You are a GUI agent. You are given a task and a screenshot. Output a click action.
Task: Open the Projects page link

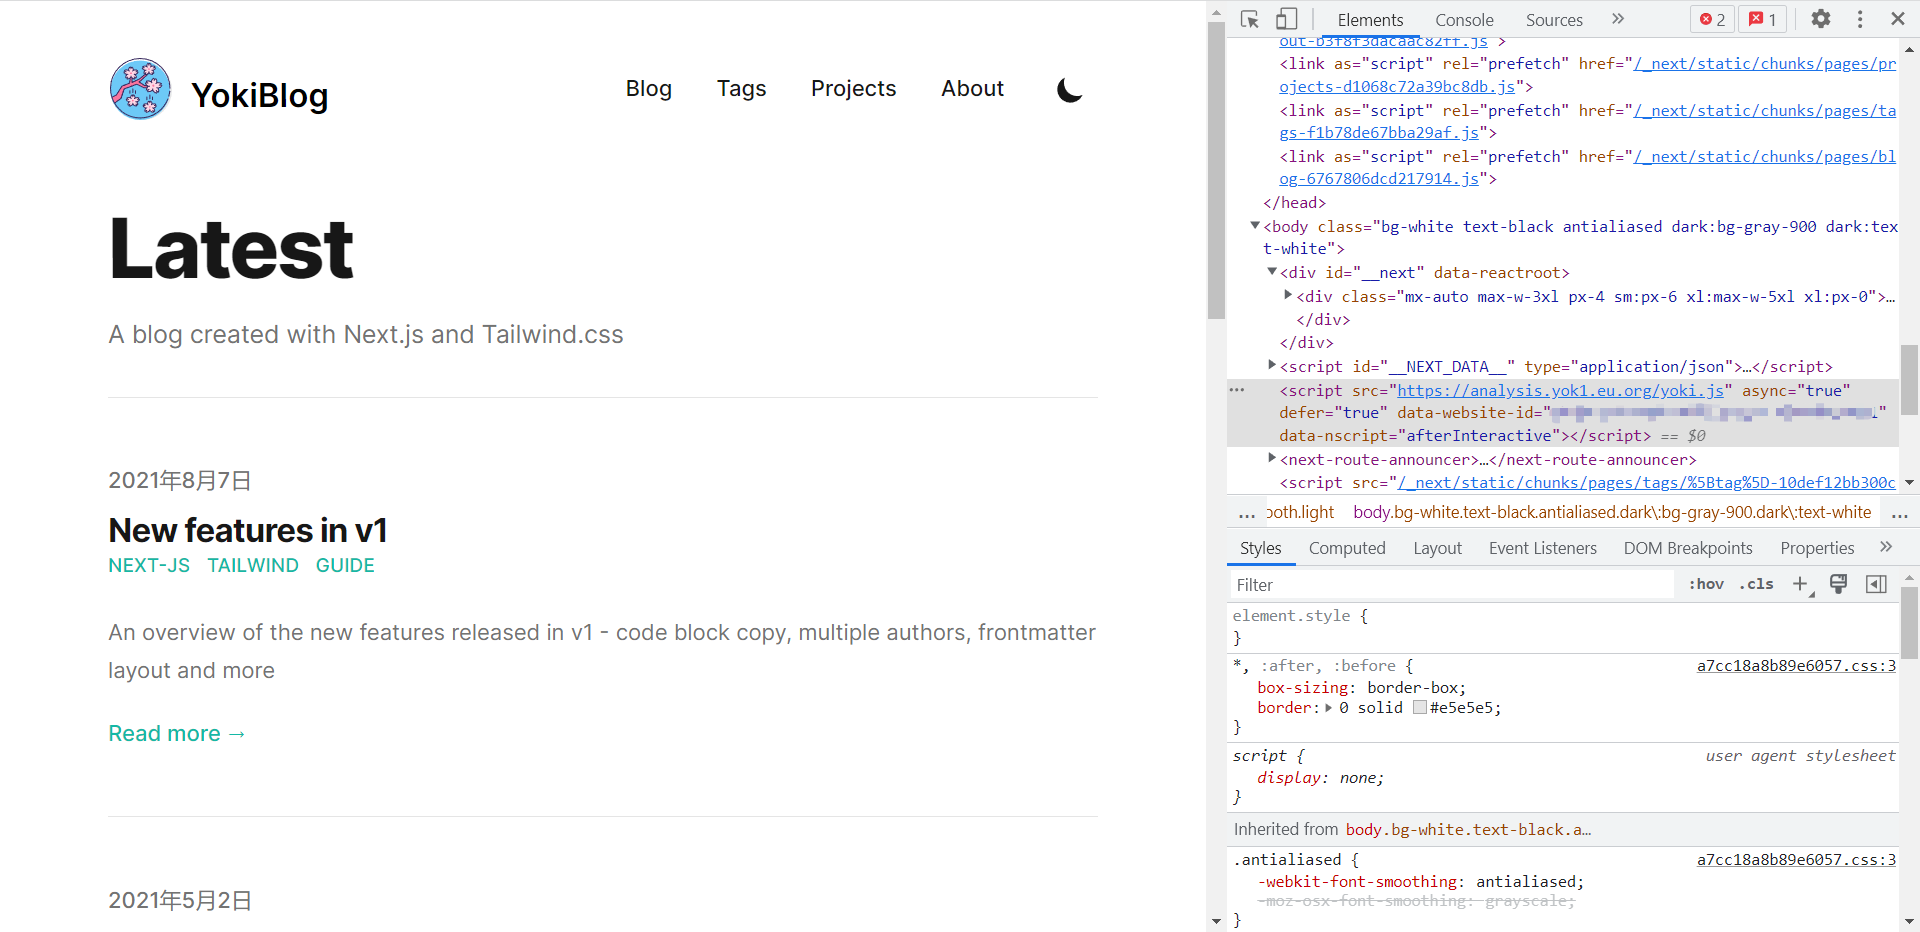coord(853,89)
